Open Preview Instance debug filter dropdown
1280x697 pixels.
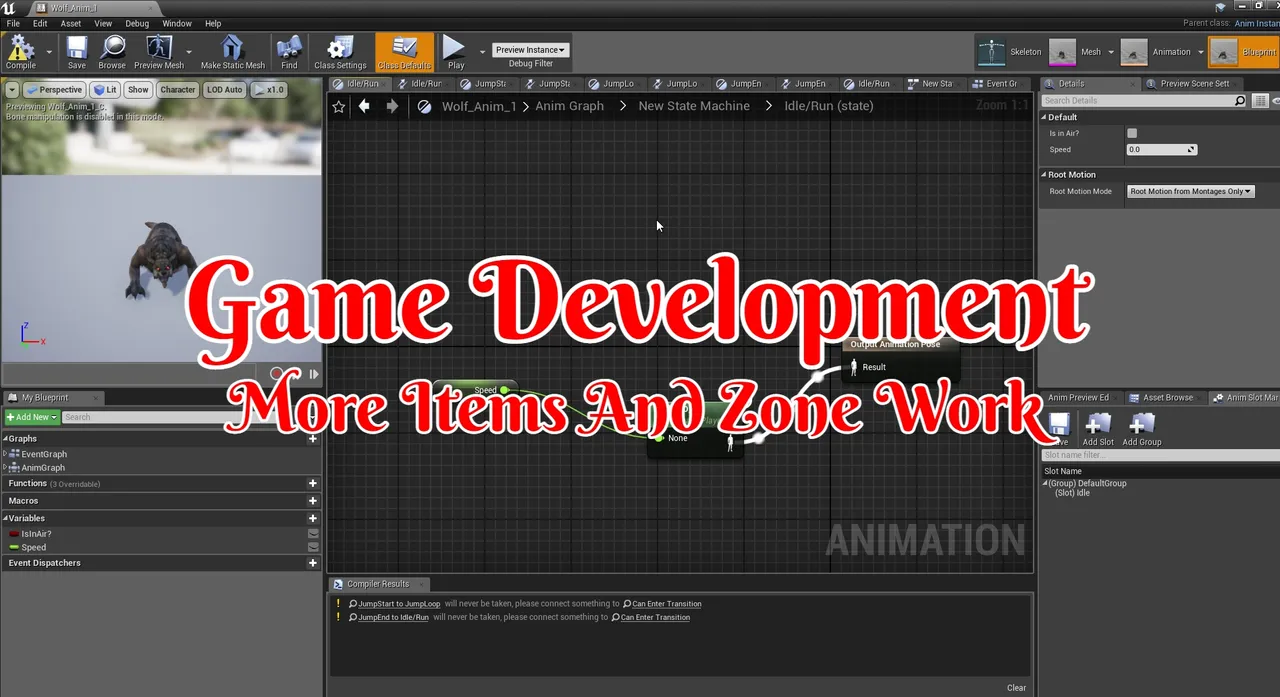click(530, 50)
